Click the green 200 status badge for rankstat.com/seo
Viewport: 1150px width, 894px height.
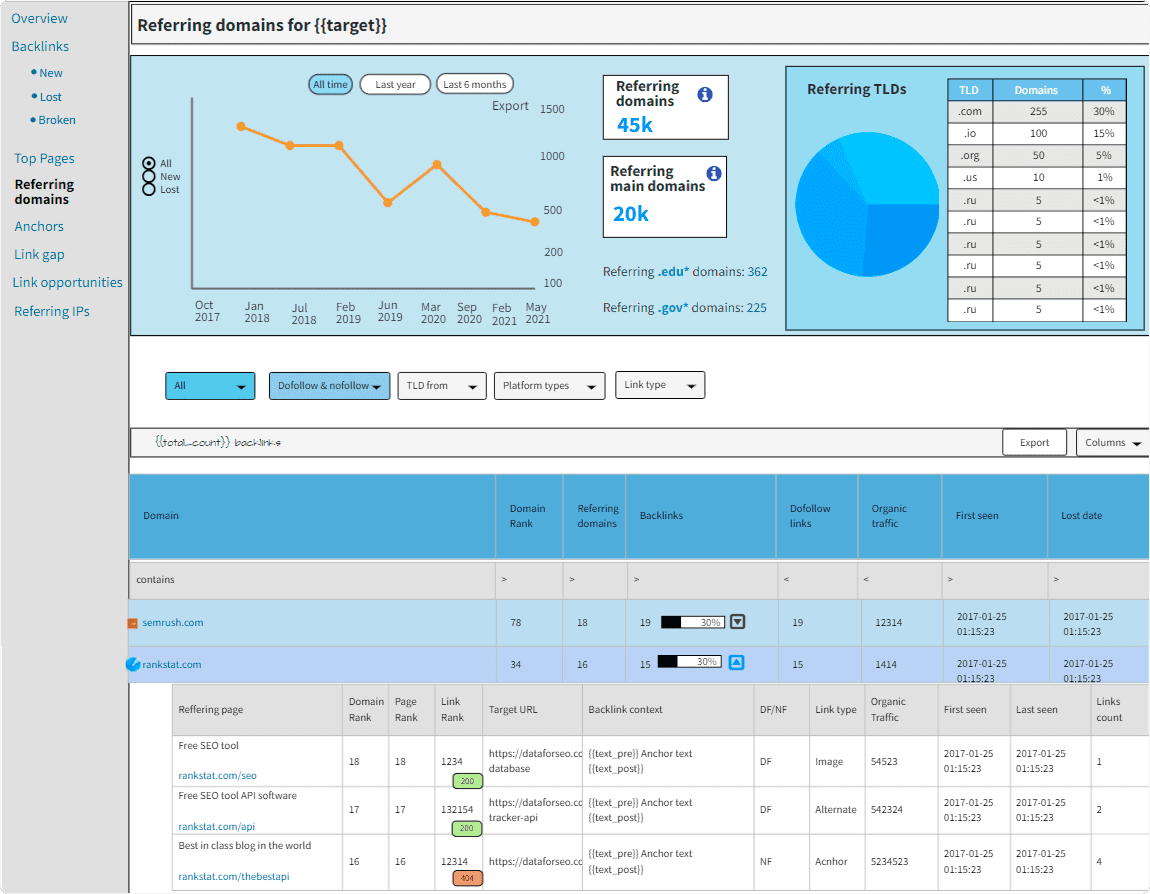[x=466, y=781]
